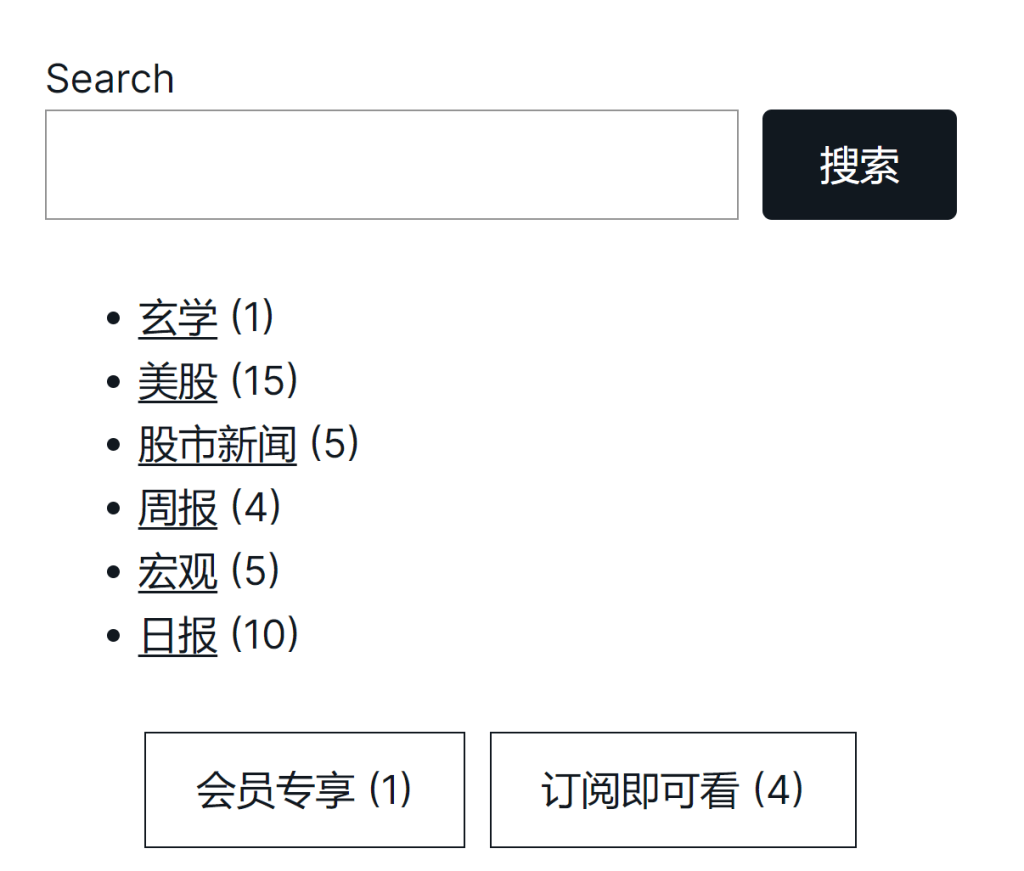Image resolution: width=1024 pixels, height=871 pixels.
Task: Visit the 宏观 category link
Action: (177, 572)
